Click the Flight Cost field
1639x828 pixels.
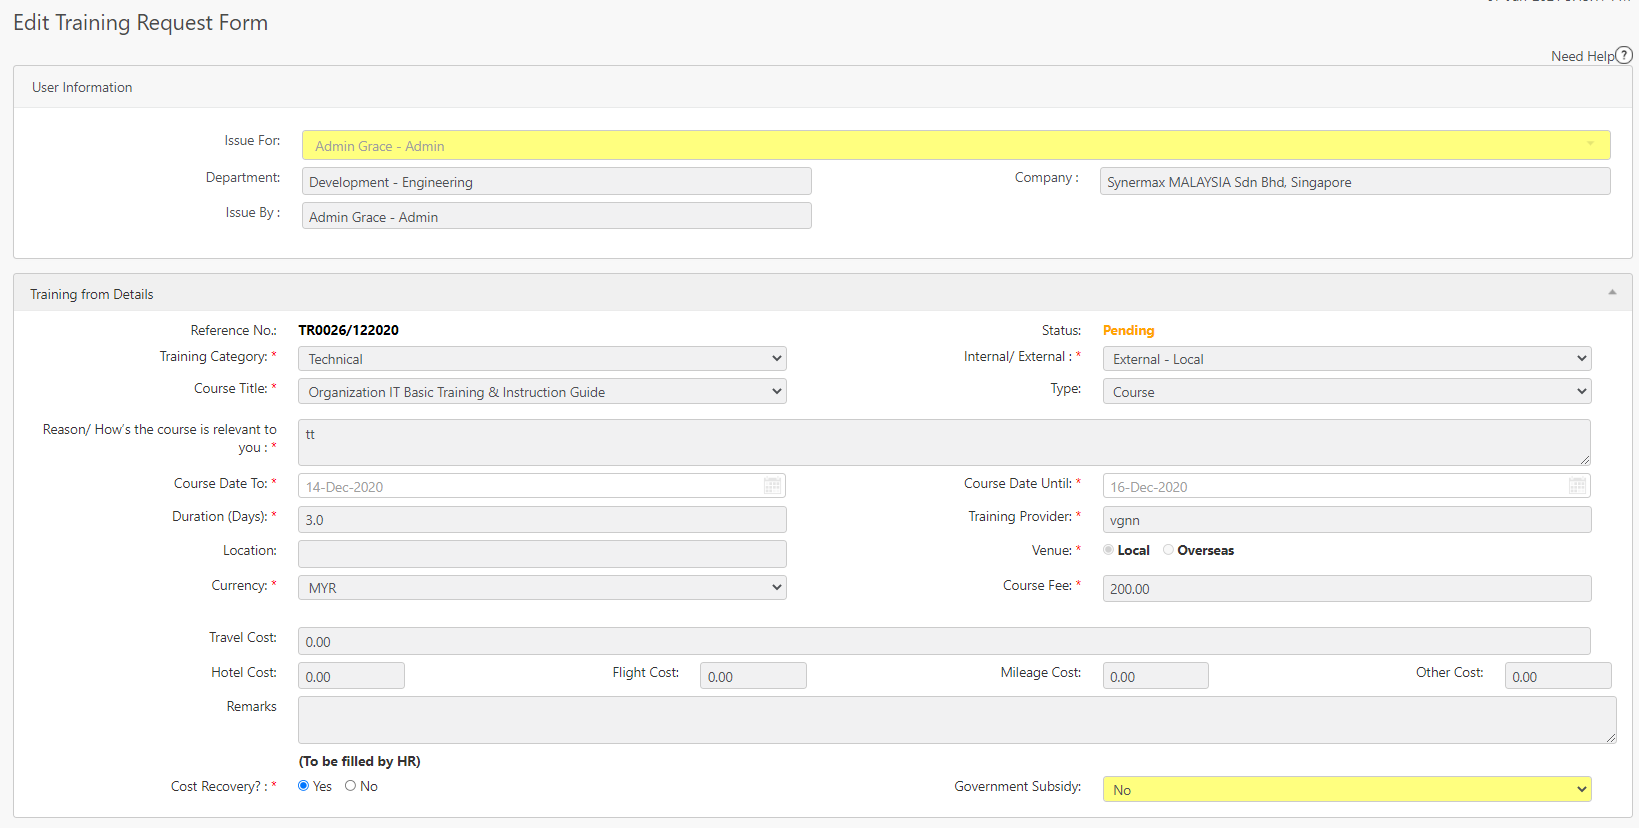tap(753, 676)
